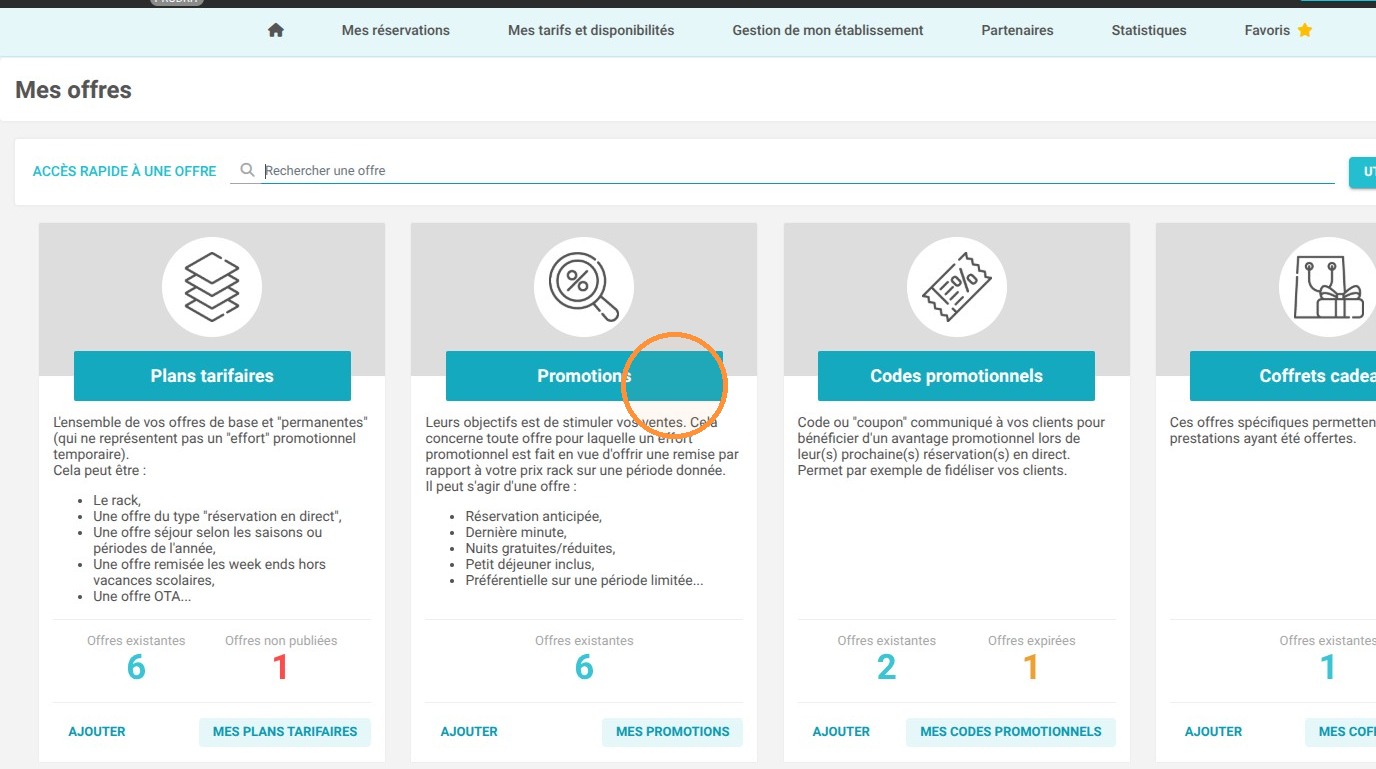This screenshot has width=1376, height=769.
Task: Click AJOUTER under the Promotions card
Action: [469, 732]
